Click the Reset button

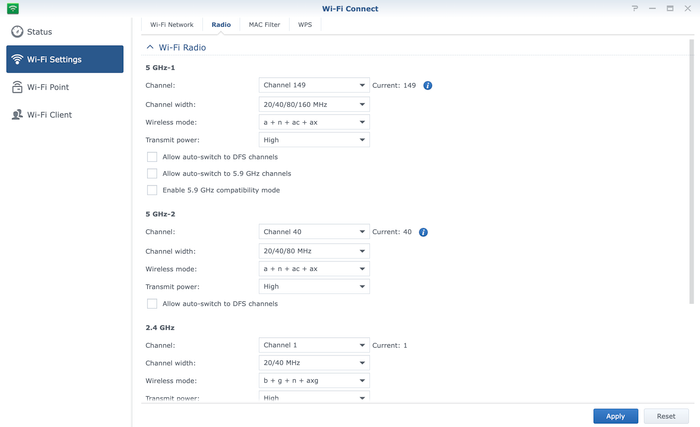point(666,416)
